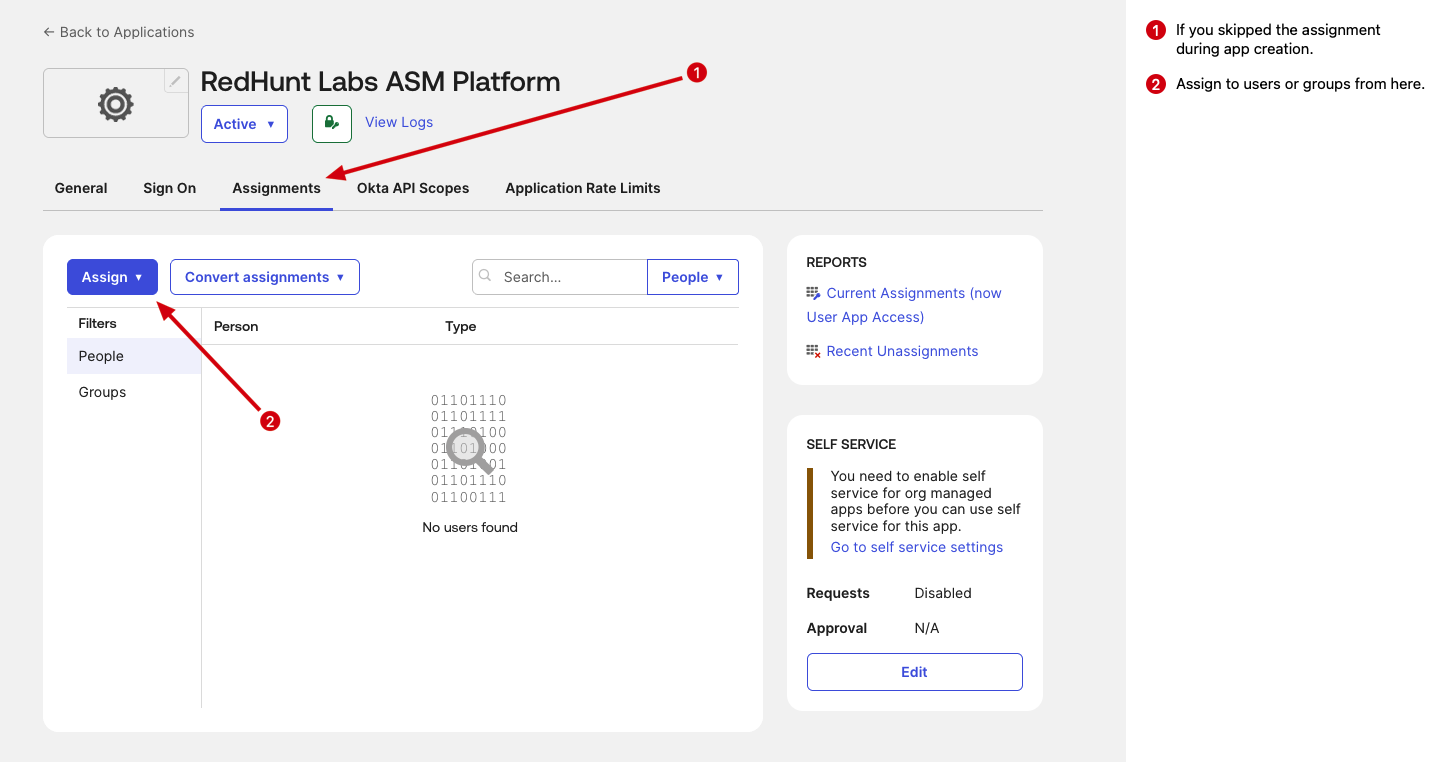1446x762 pixels.
Task: Select the Groups filter
Action: (x=102, y=392)
